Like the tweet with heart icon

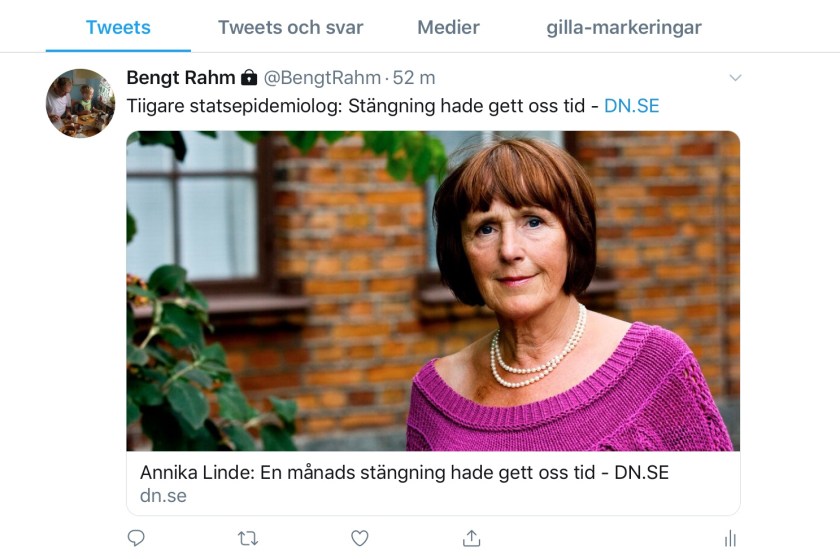click(360, 538)
